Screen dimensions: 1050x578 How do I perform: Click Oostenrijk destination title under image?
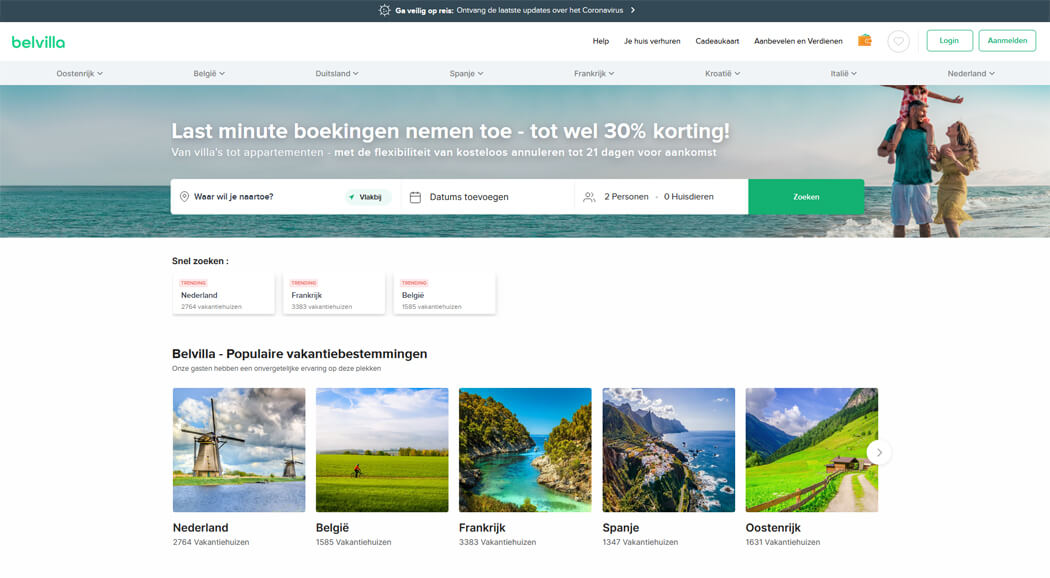[773, 528]
